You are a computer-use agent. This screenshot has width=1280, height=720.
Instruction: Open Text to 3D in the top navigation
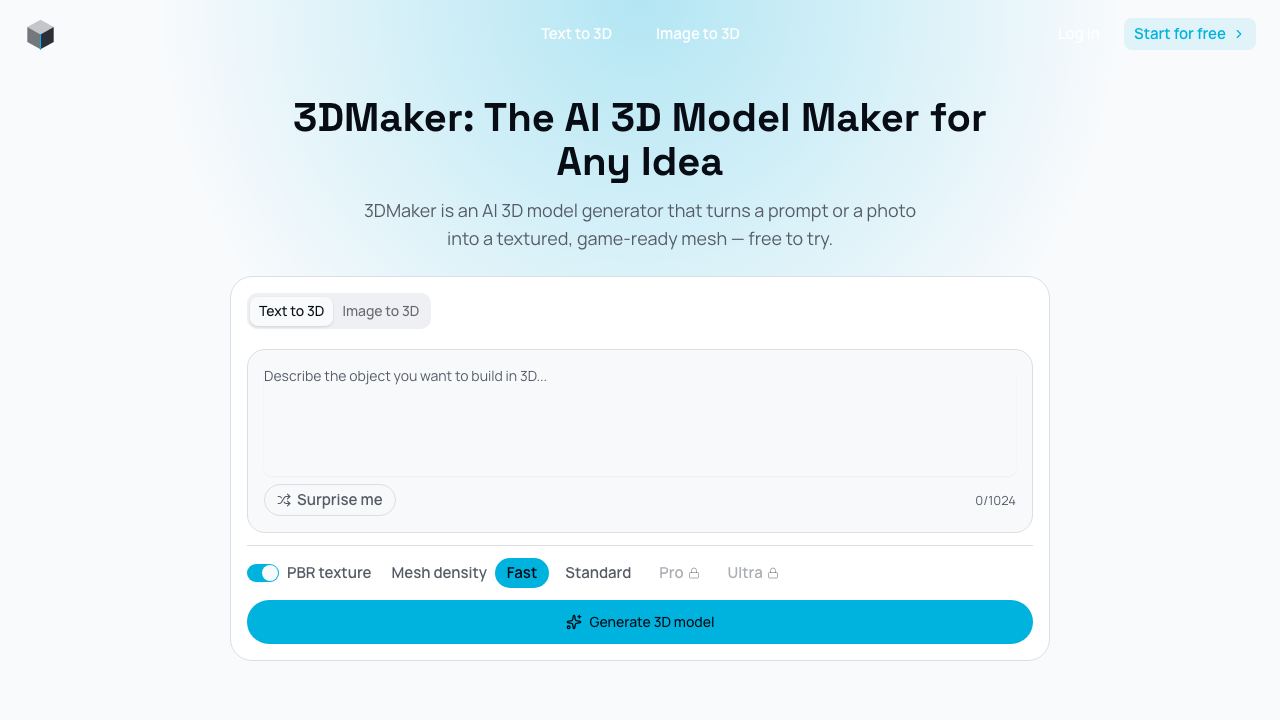577,34
